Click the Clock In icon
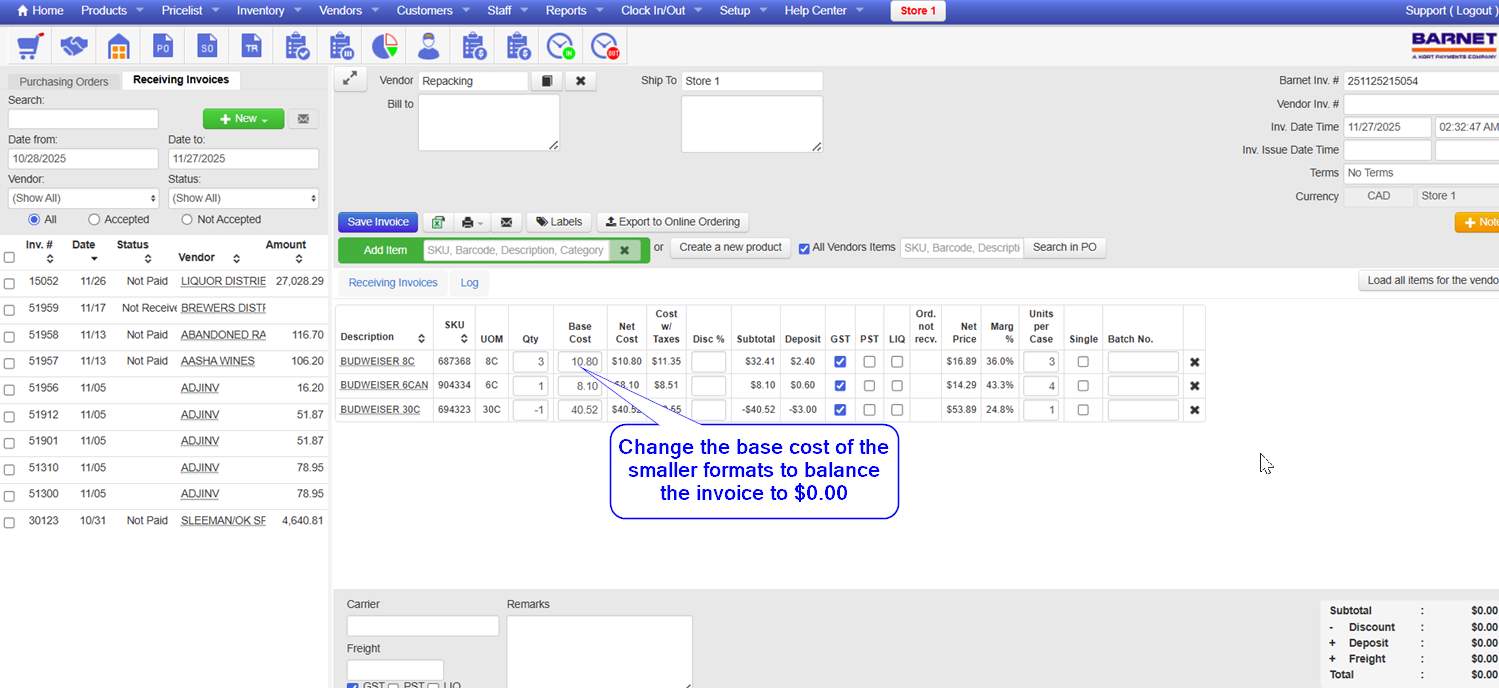The width and height of the screenshot is (1499, 688). (x=561, y=46)
